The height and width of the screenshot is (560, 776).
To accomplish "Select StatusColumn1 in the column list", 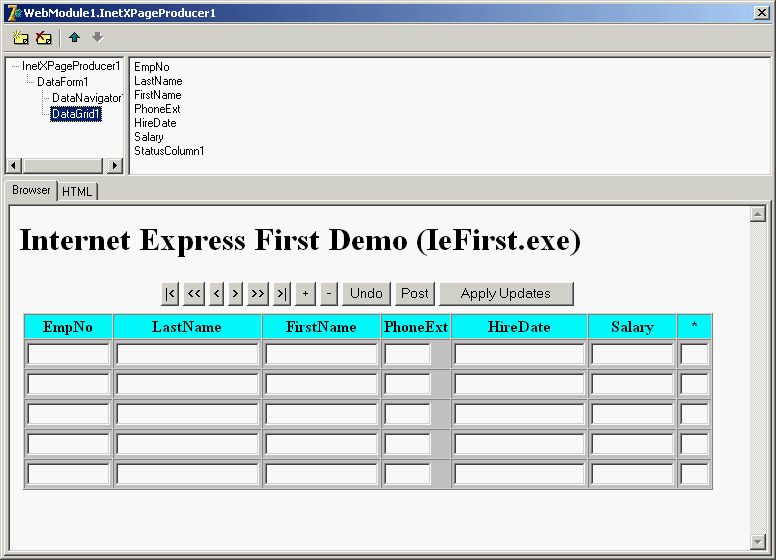I will 169,151.
